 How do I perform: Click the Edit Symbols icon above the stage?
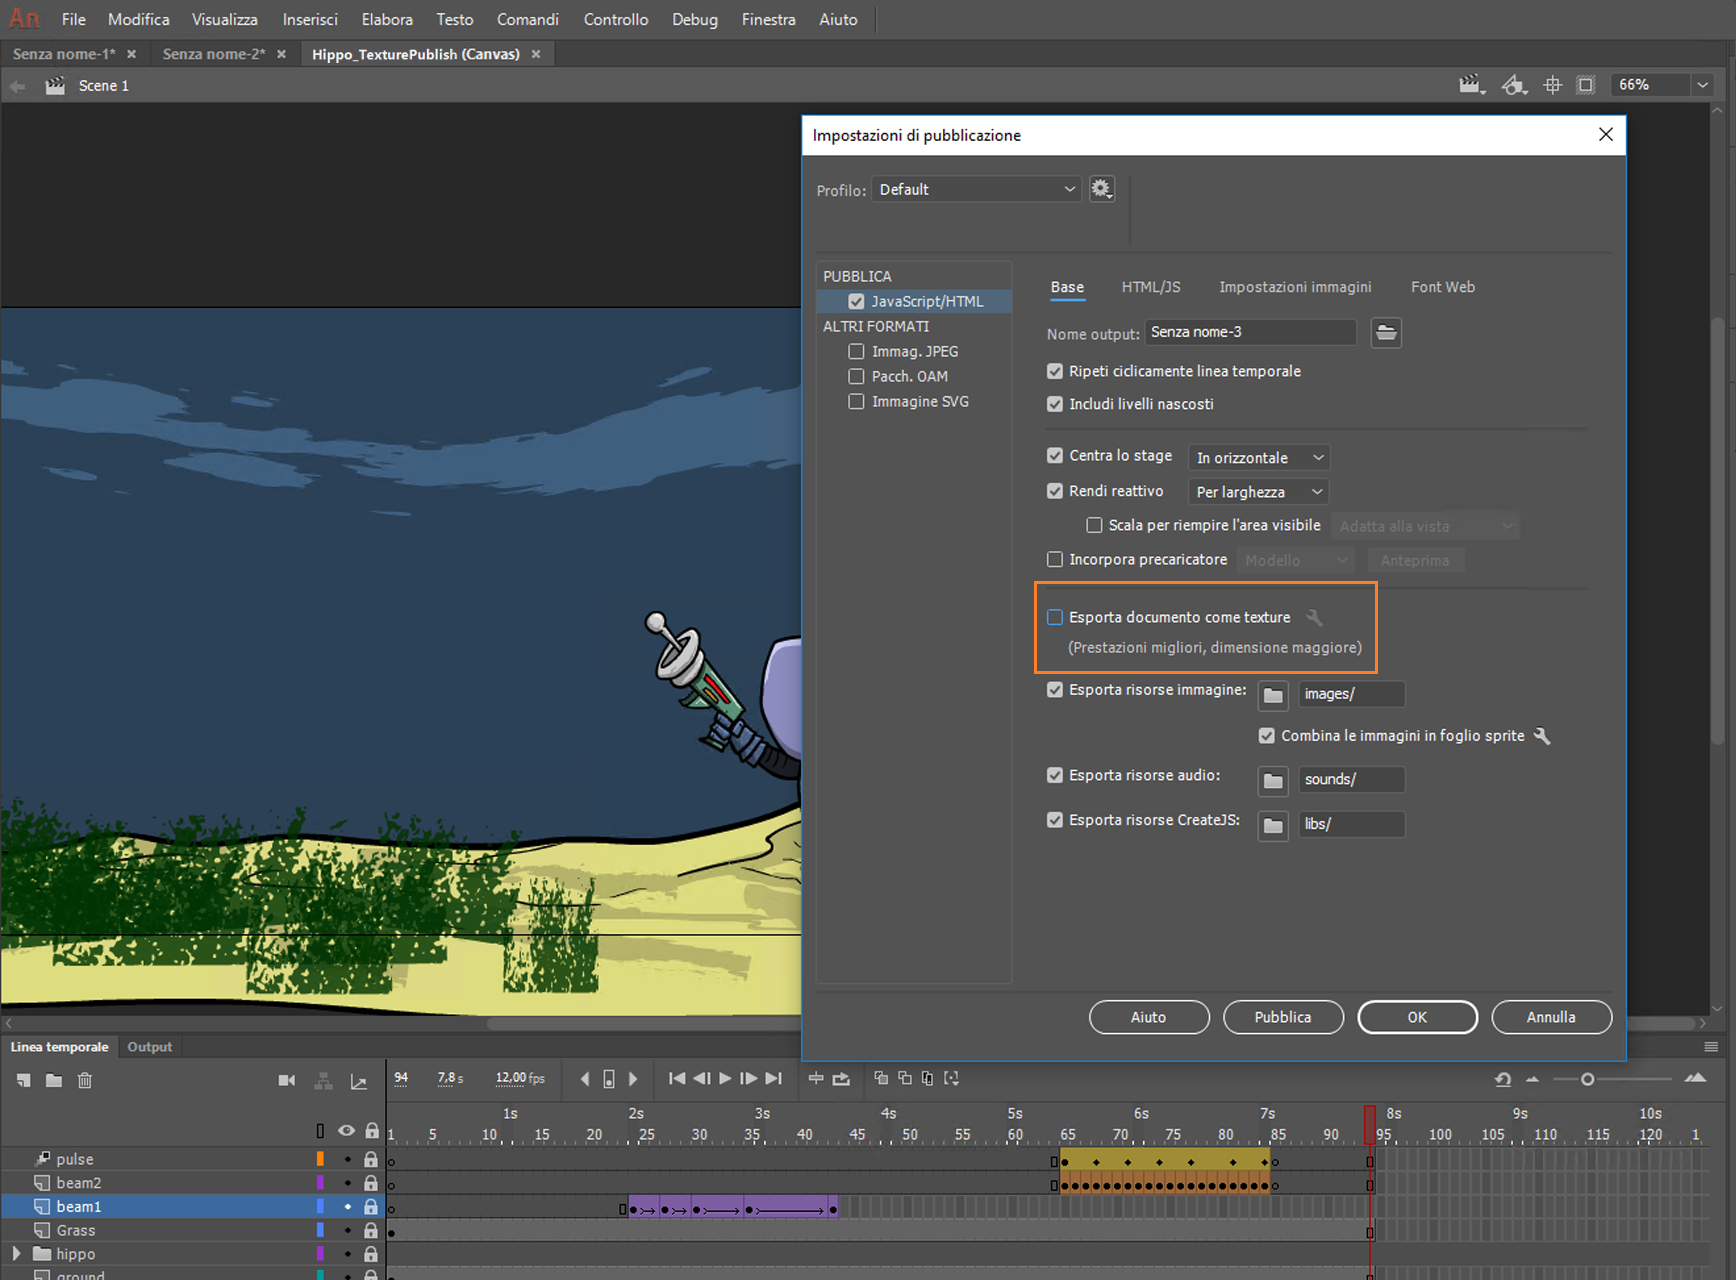[1514, 85]
